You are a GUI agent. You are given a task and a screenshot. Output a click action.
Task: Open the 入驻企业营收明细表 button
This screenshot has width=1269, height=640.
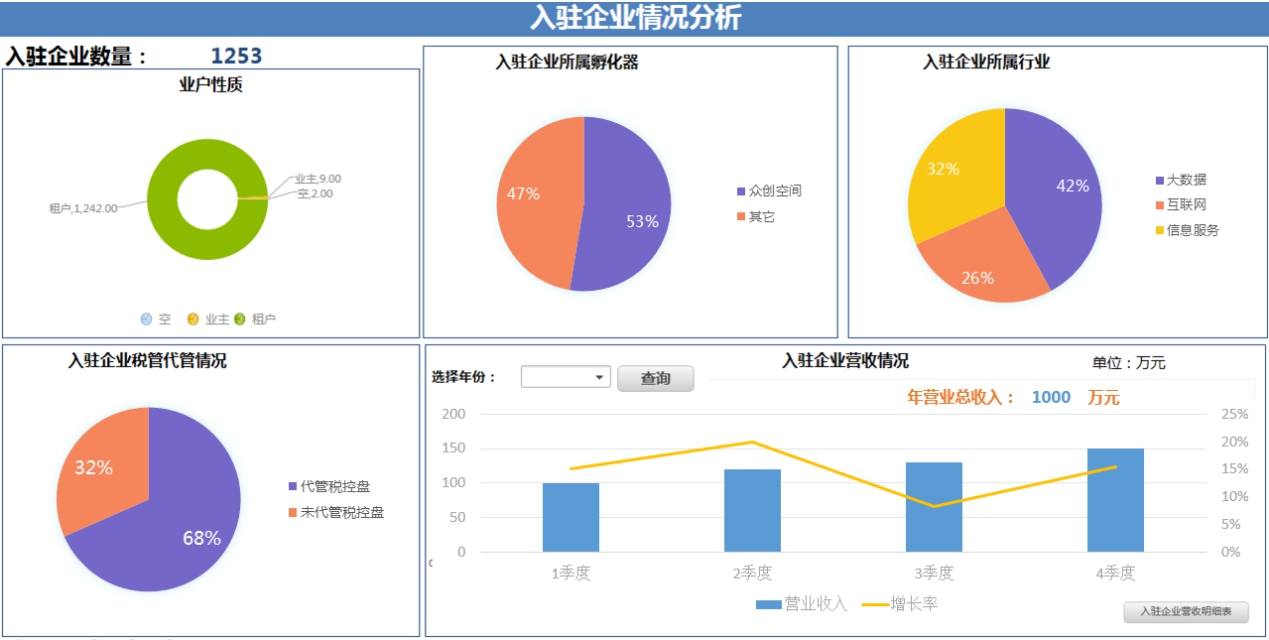[1186, 612]
